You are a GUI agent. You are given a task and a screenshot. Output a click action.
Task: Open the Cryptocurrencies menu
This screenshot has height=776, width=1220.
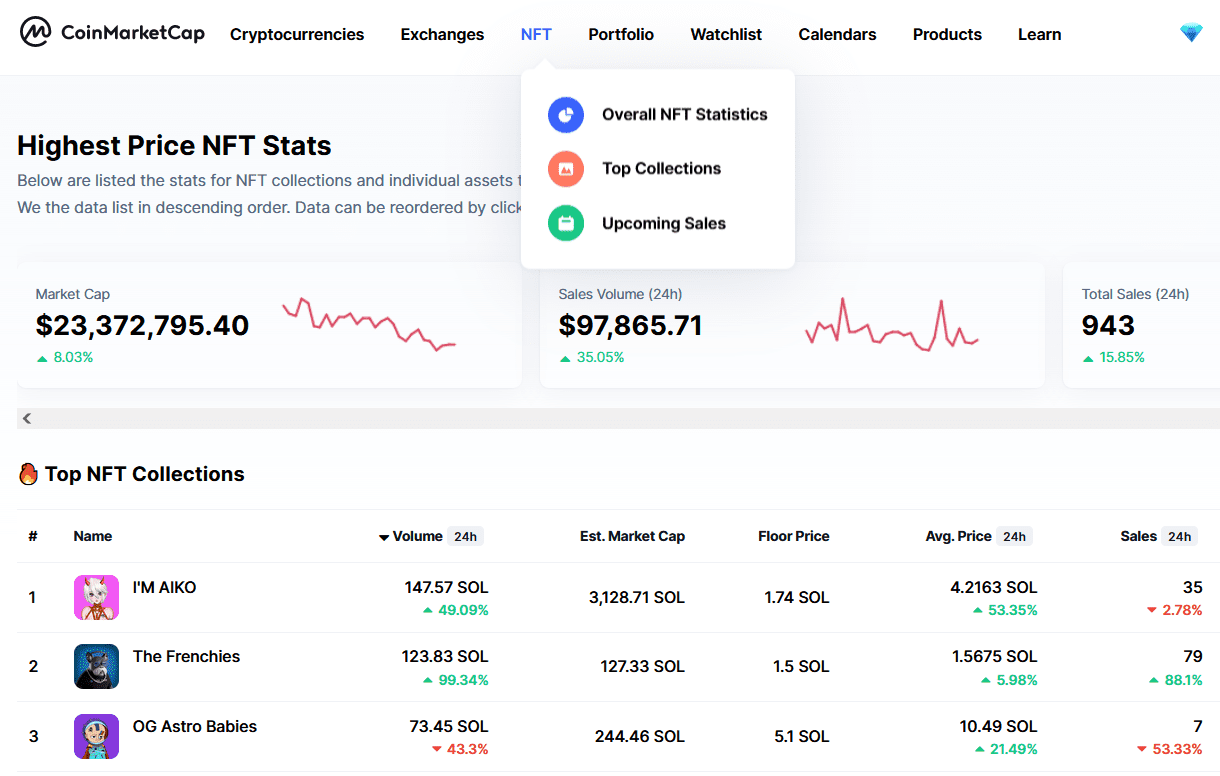297,34
